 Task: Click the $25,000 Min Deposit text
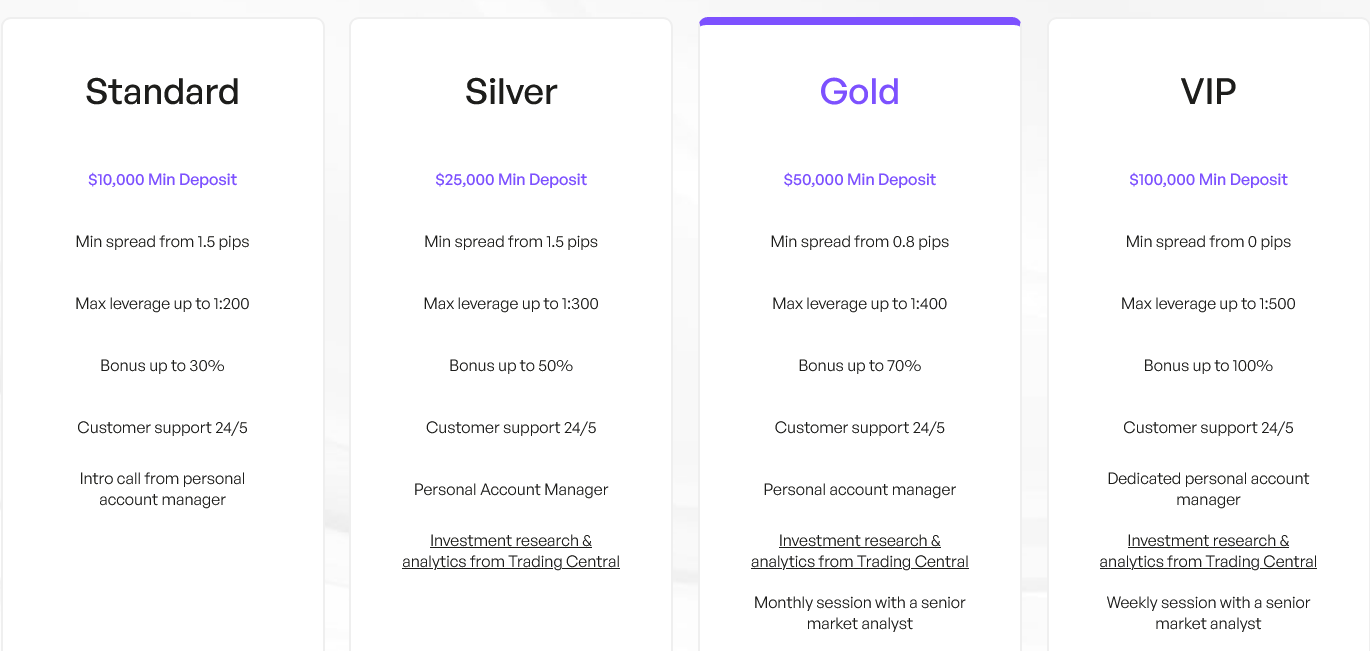point(511,180)
